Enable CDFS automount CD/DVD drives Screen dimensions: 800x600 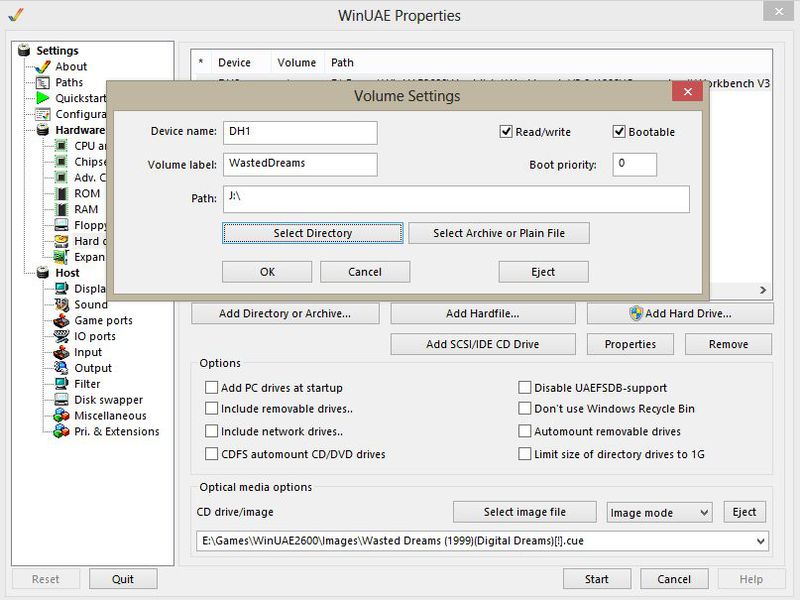click(211, 454)
